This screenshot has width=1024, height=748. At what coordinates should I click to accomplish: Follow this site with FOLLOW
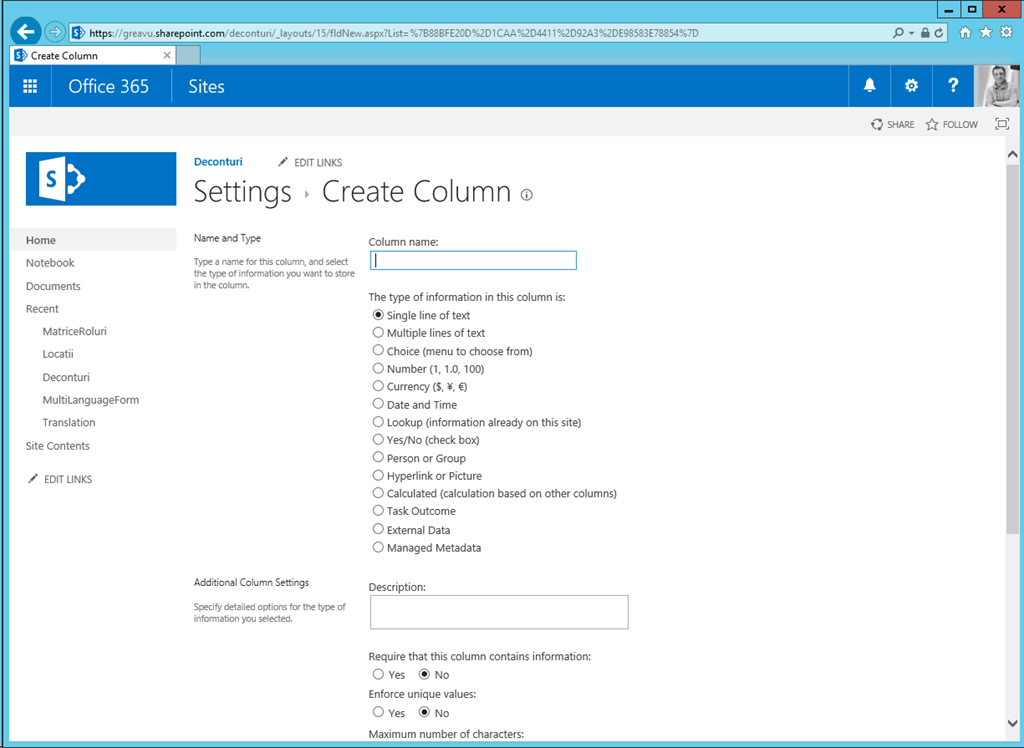(951, 125)
